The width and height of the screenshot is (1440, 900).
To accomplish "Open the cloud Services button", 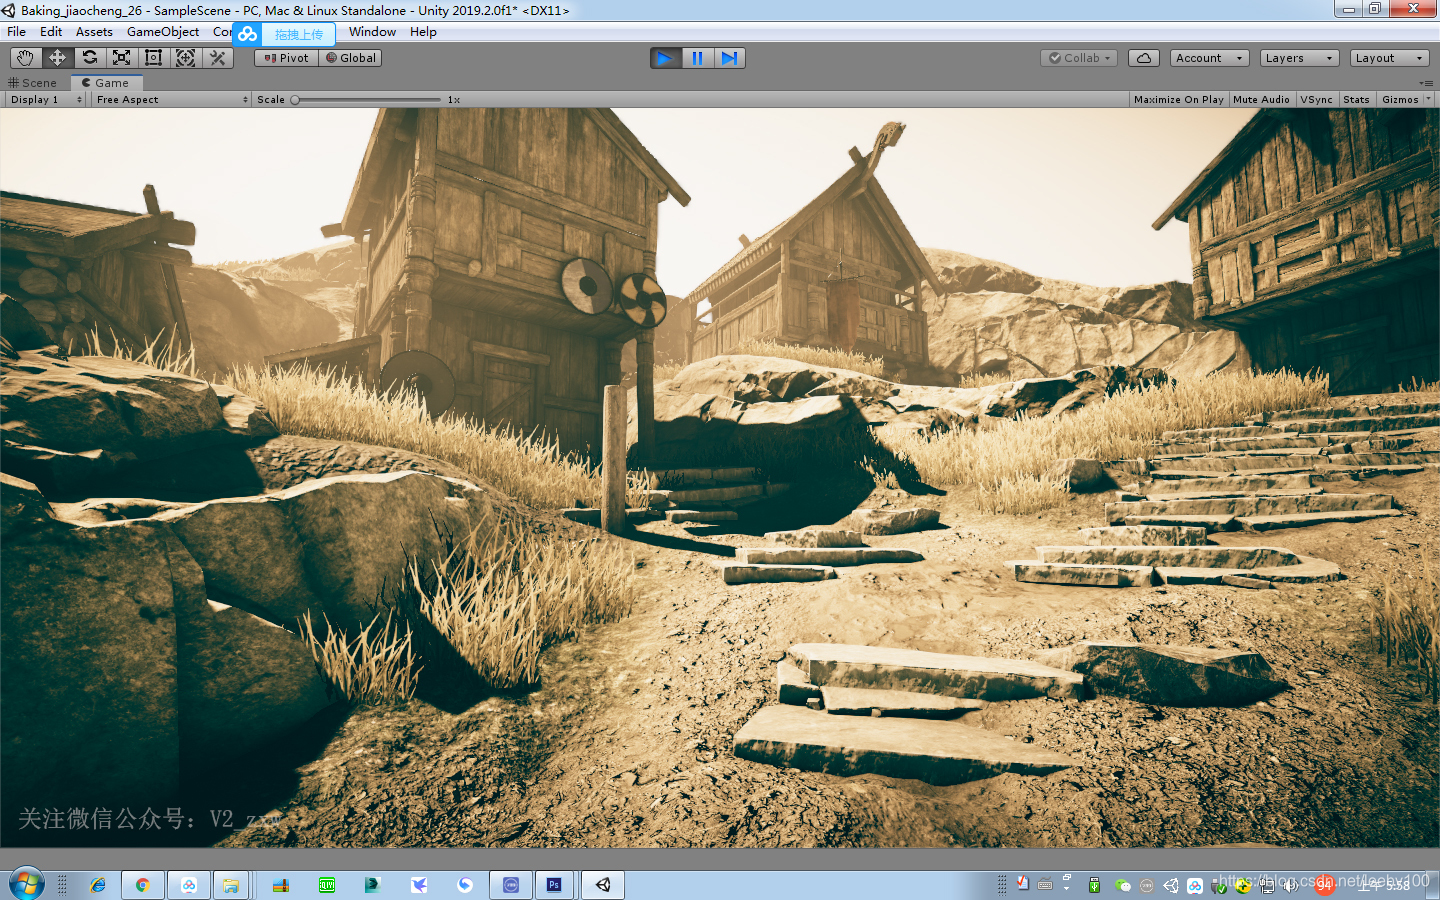I will [1144, 58].
